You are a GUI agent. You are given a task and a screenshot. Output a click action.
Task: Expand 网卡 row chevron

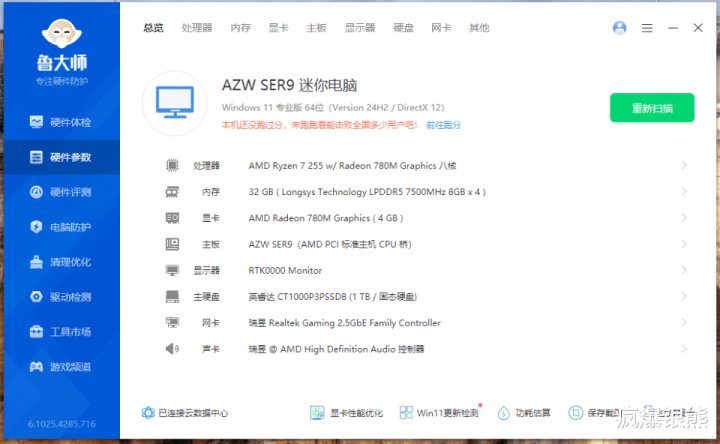click(x=684, y=323)
